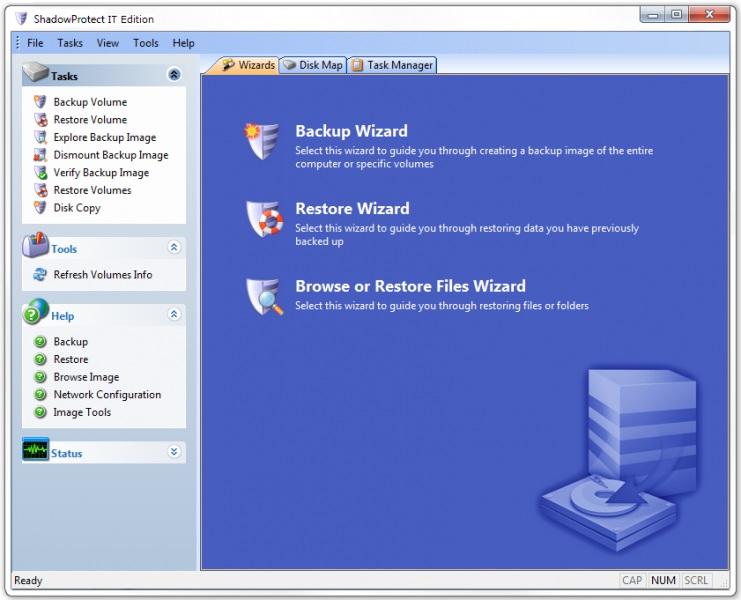This screenshot has width=741, height=600.
Task: Launch the Browse or Restore Files Wizard link
Action: [x=410, y=286]
